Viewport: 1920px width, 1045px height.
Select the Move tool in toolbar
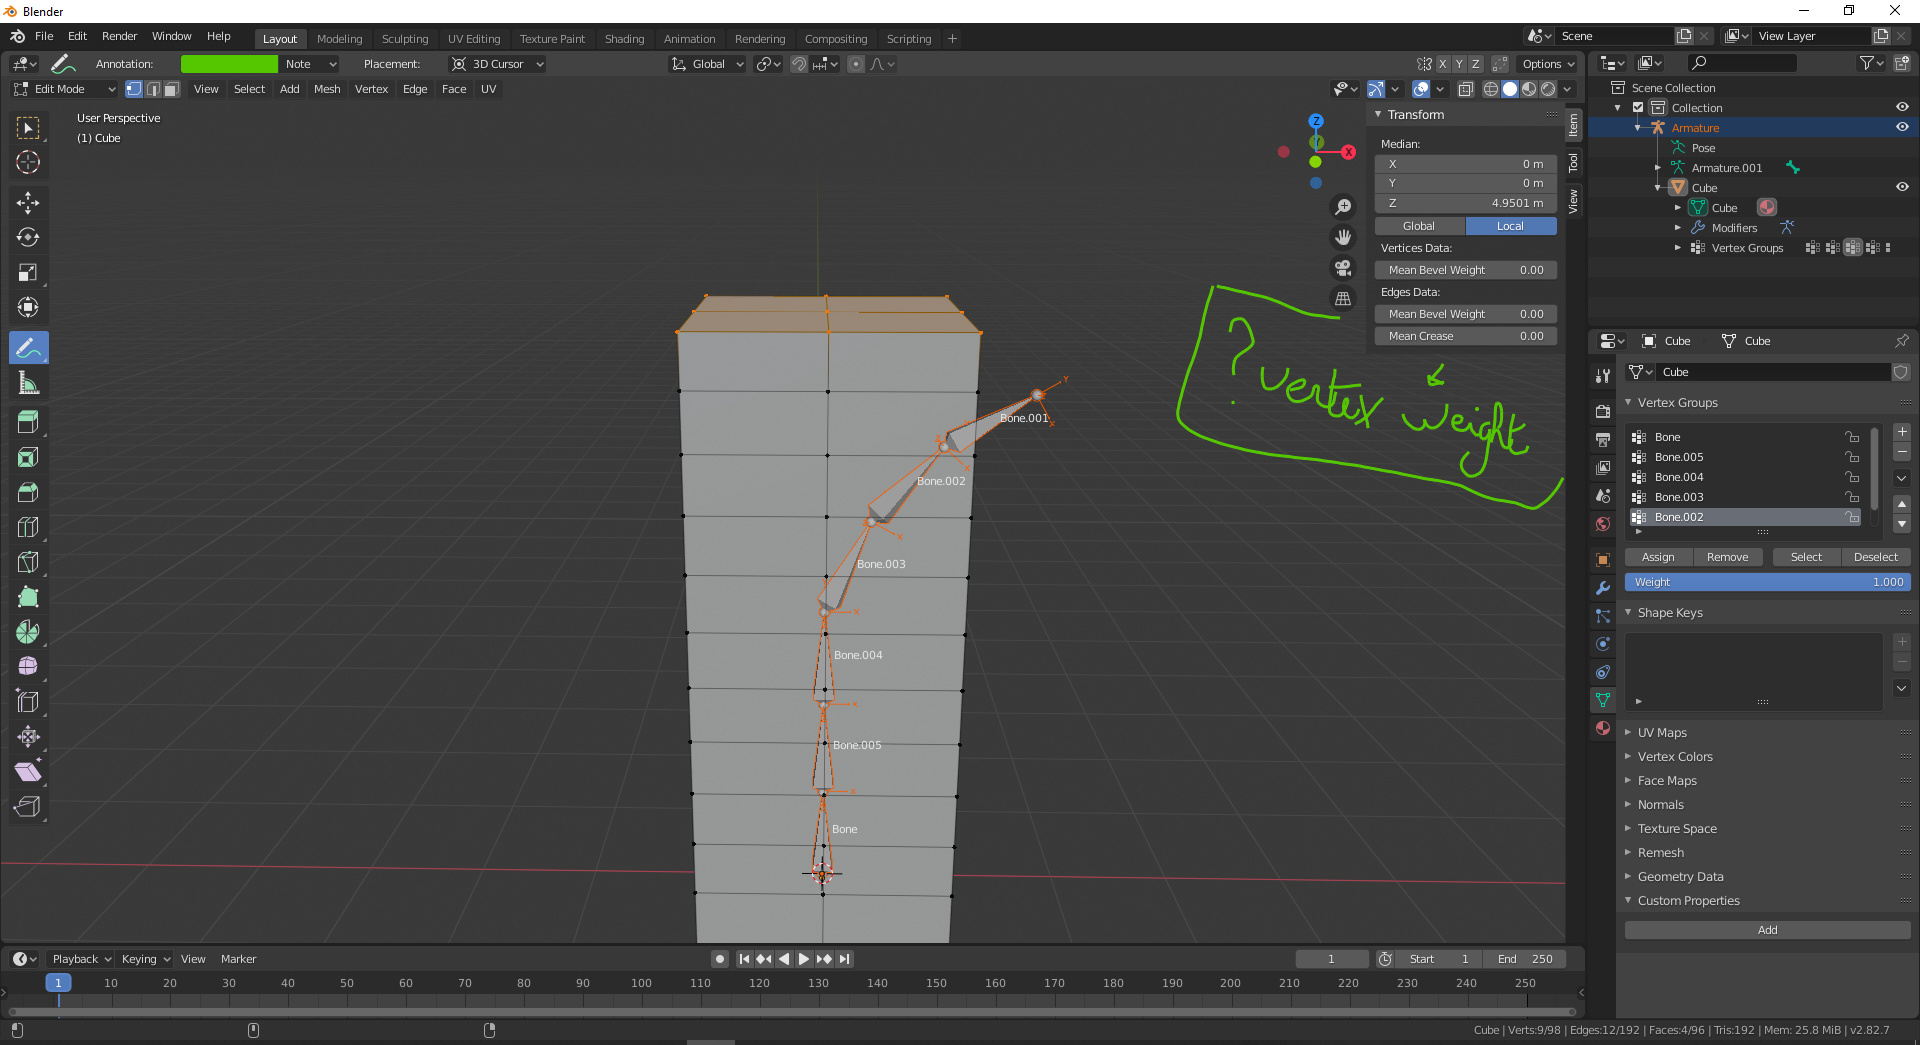(28, 203)
